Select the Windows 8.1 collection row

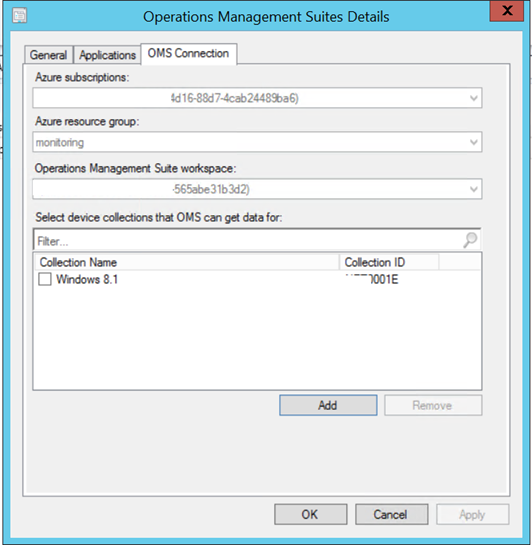[257, 279]
